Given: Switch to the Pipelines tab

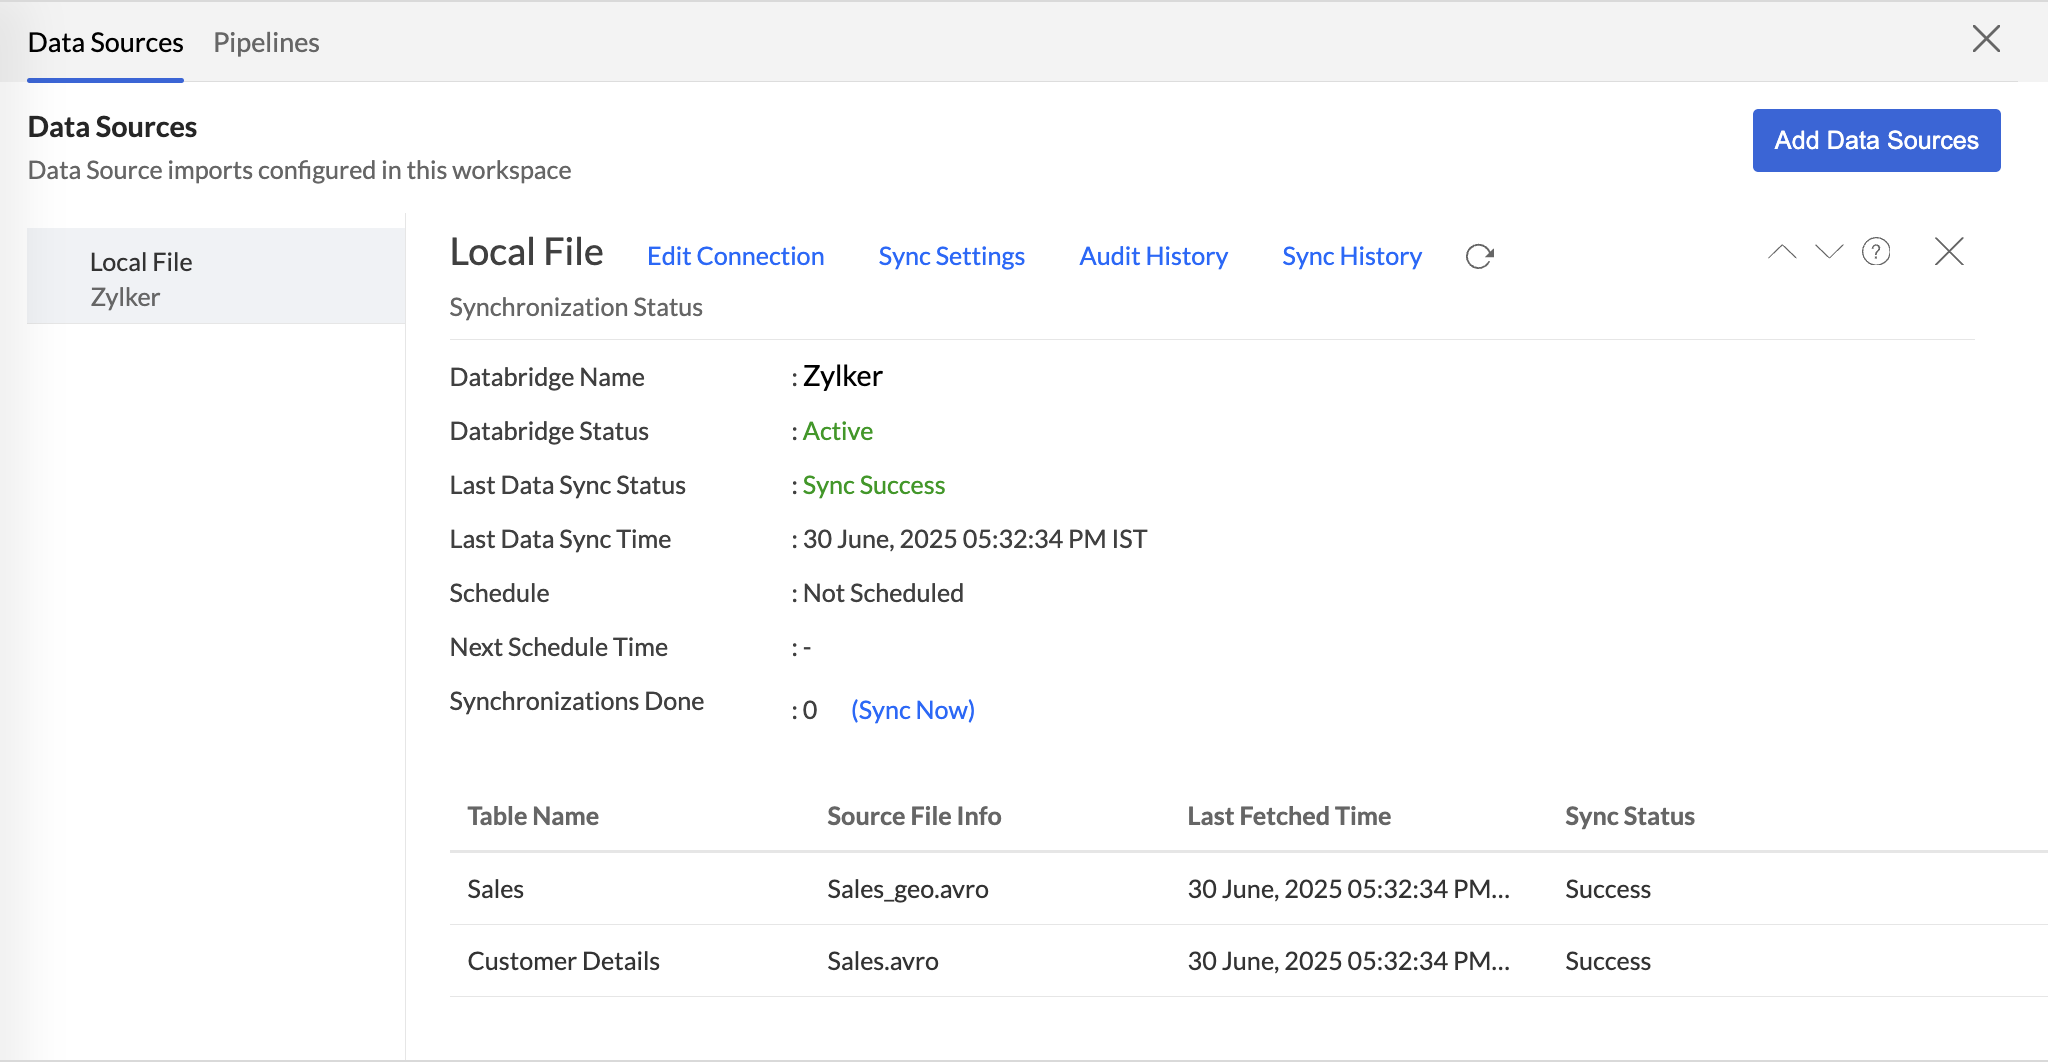Looking at the screenshot, I should (x=266, y=42).
